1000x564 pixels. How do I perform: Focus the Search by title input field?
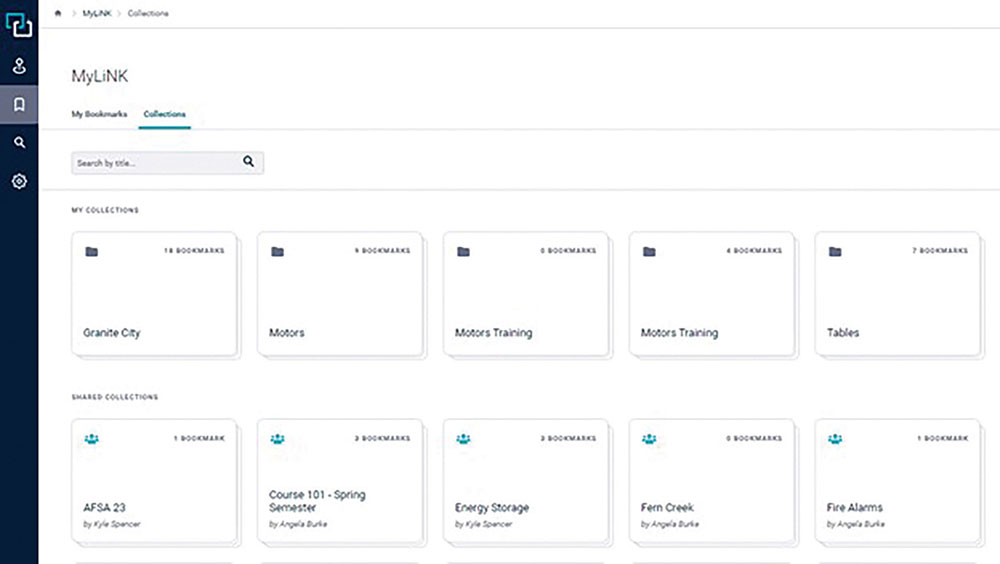click(155, 162)
